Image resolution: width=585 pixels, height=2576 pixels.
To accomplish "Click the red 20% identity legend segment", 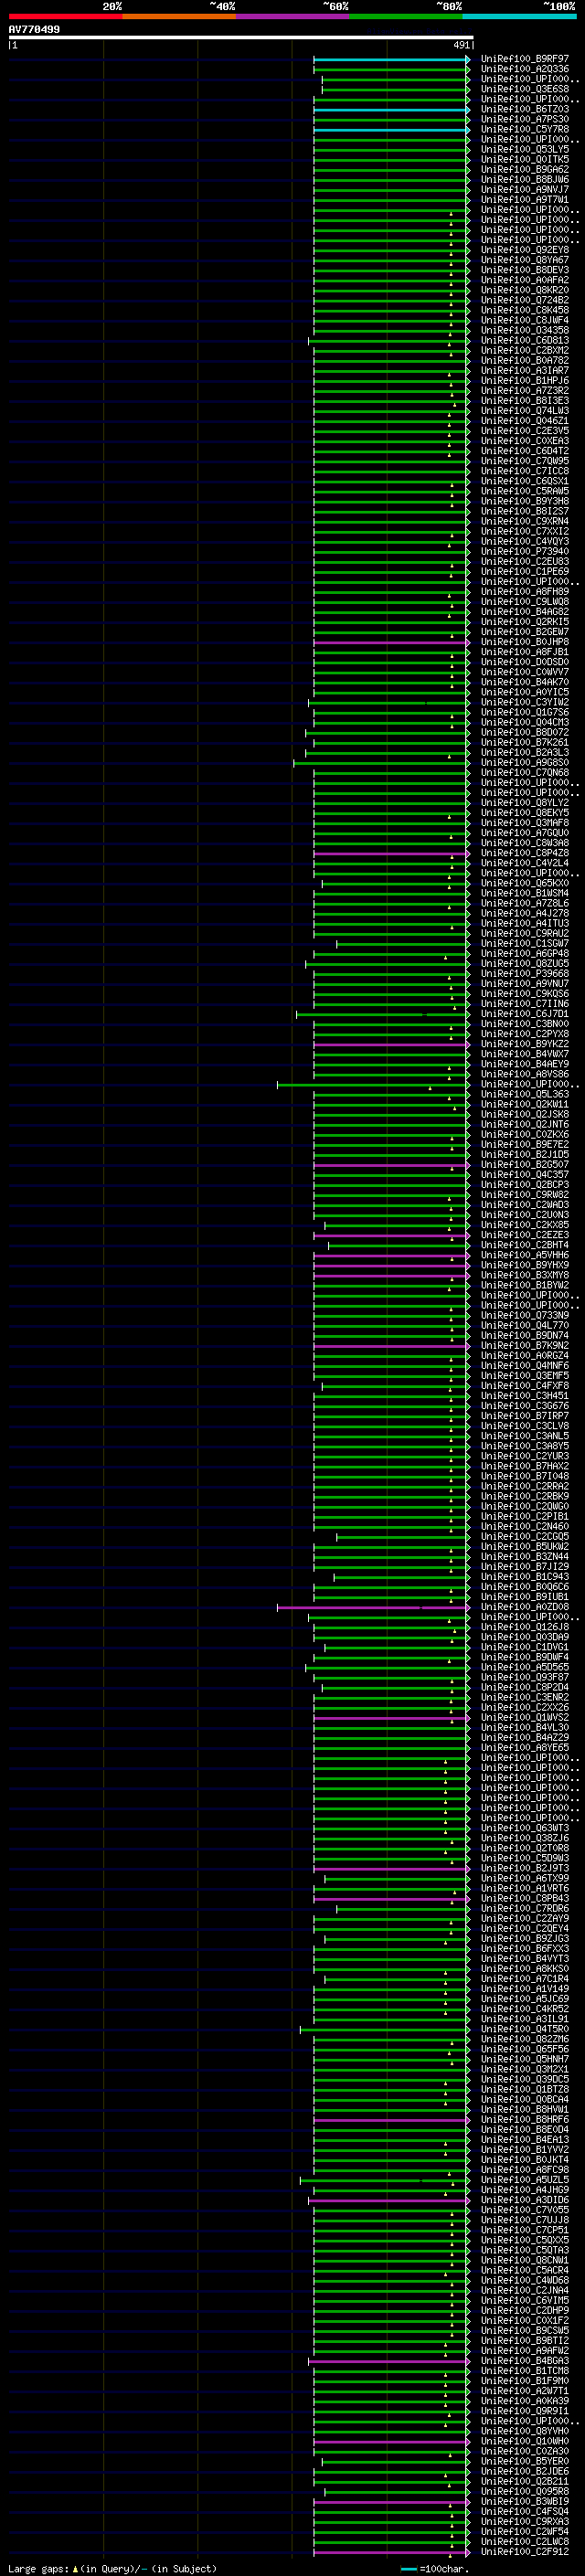I will point(65,16).
